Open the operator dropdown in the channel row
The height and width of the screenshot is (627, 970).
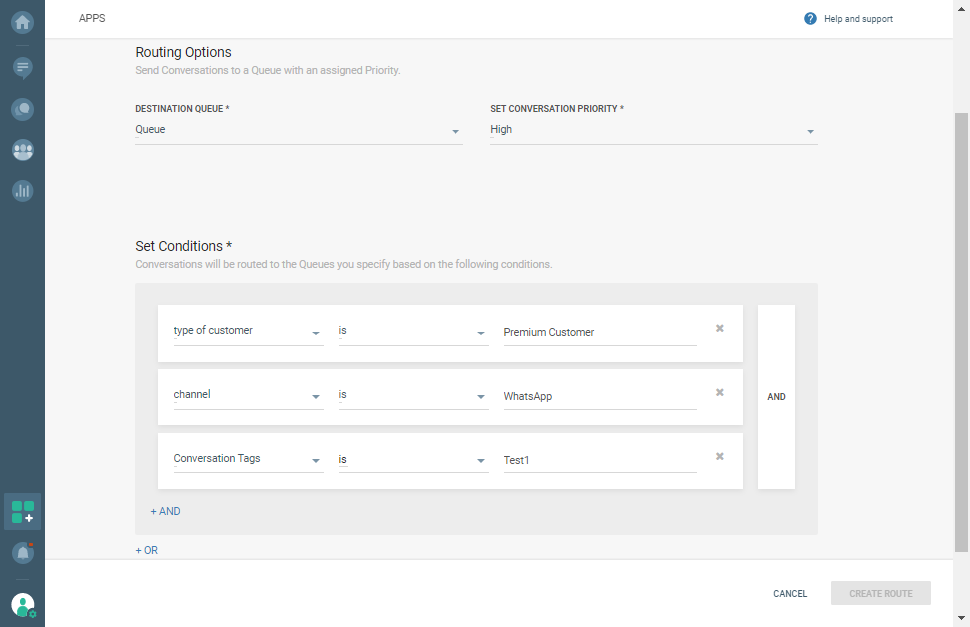[x=413, y=395]
